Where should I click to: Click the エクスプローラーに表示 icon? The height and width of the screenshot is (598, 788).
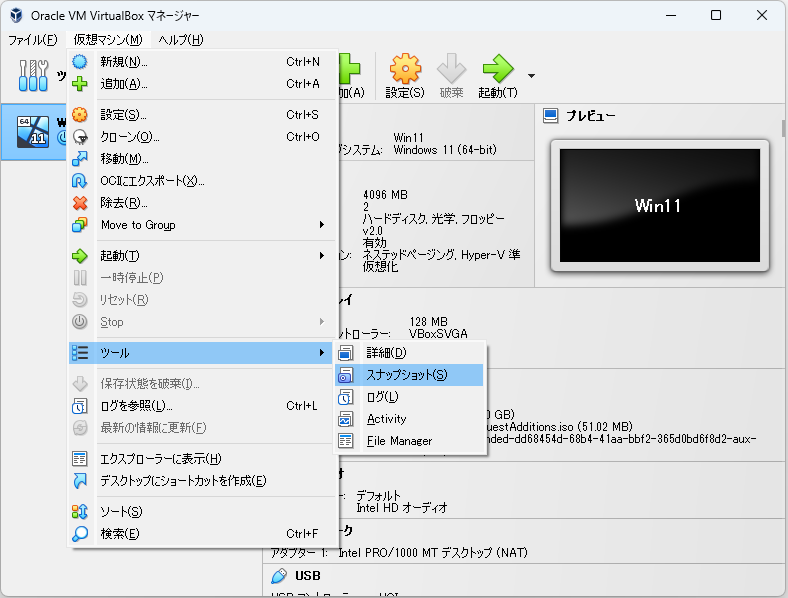click(x=79, y=459)
